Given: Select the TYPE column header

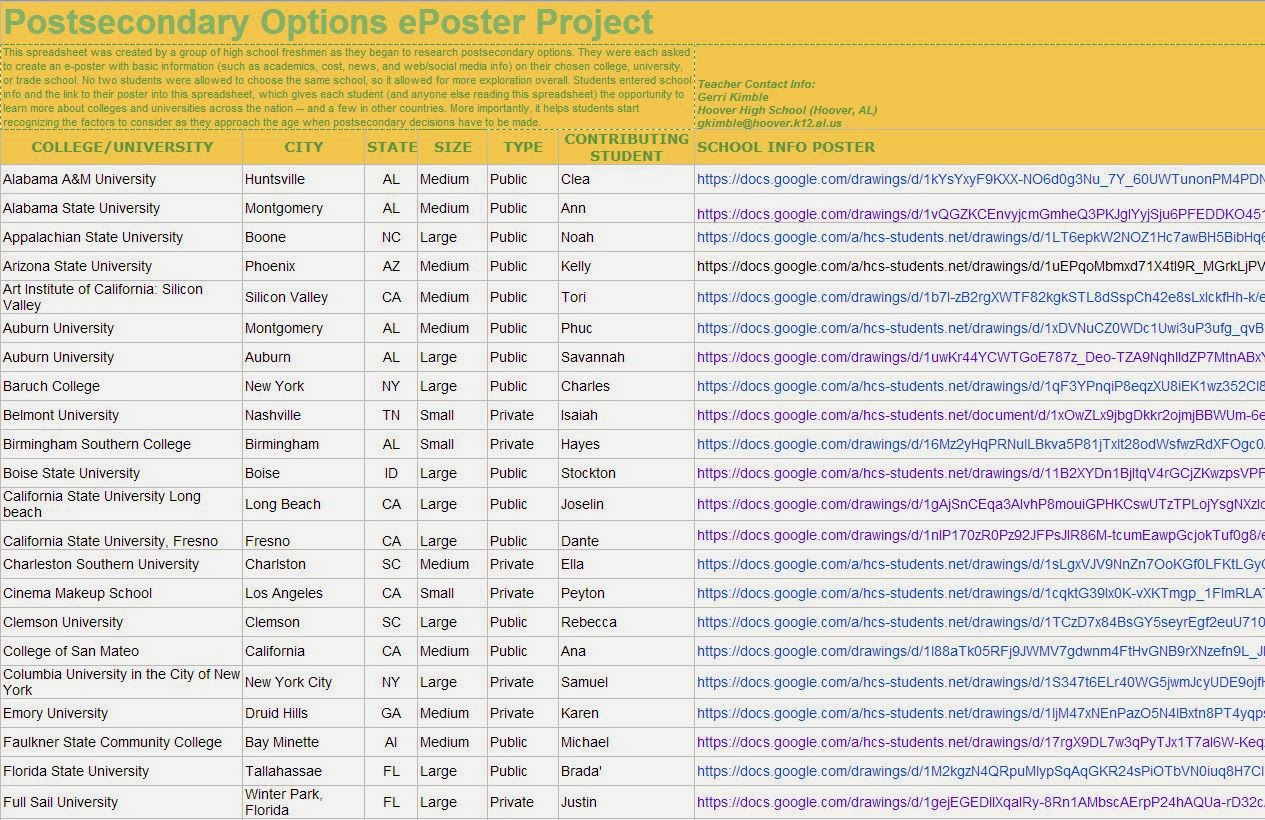Looking at the screenshot, I should click(x=523, y=147).
